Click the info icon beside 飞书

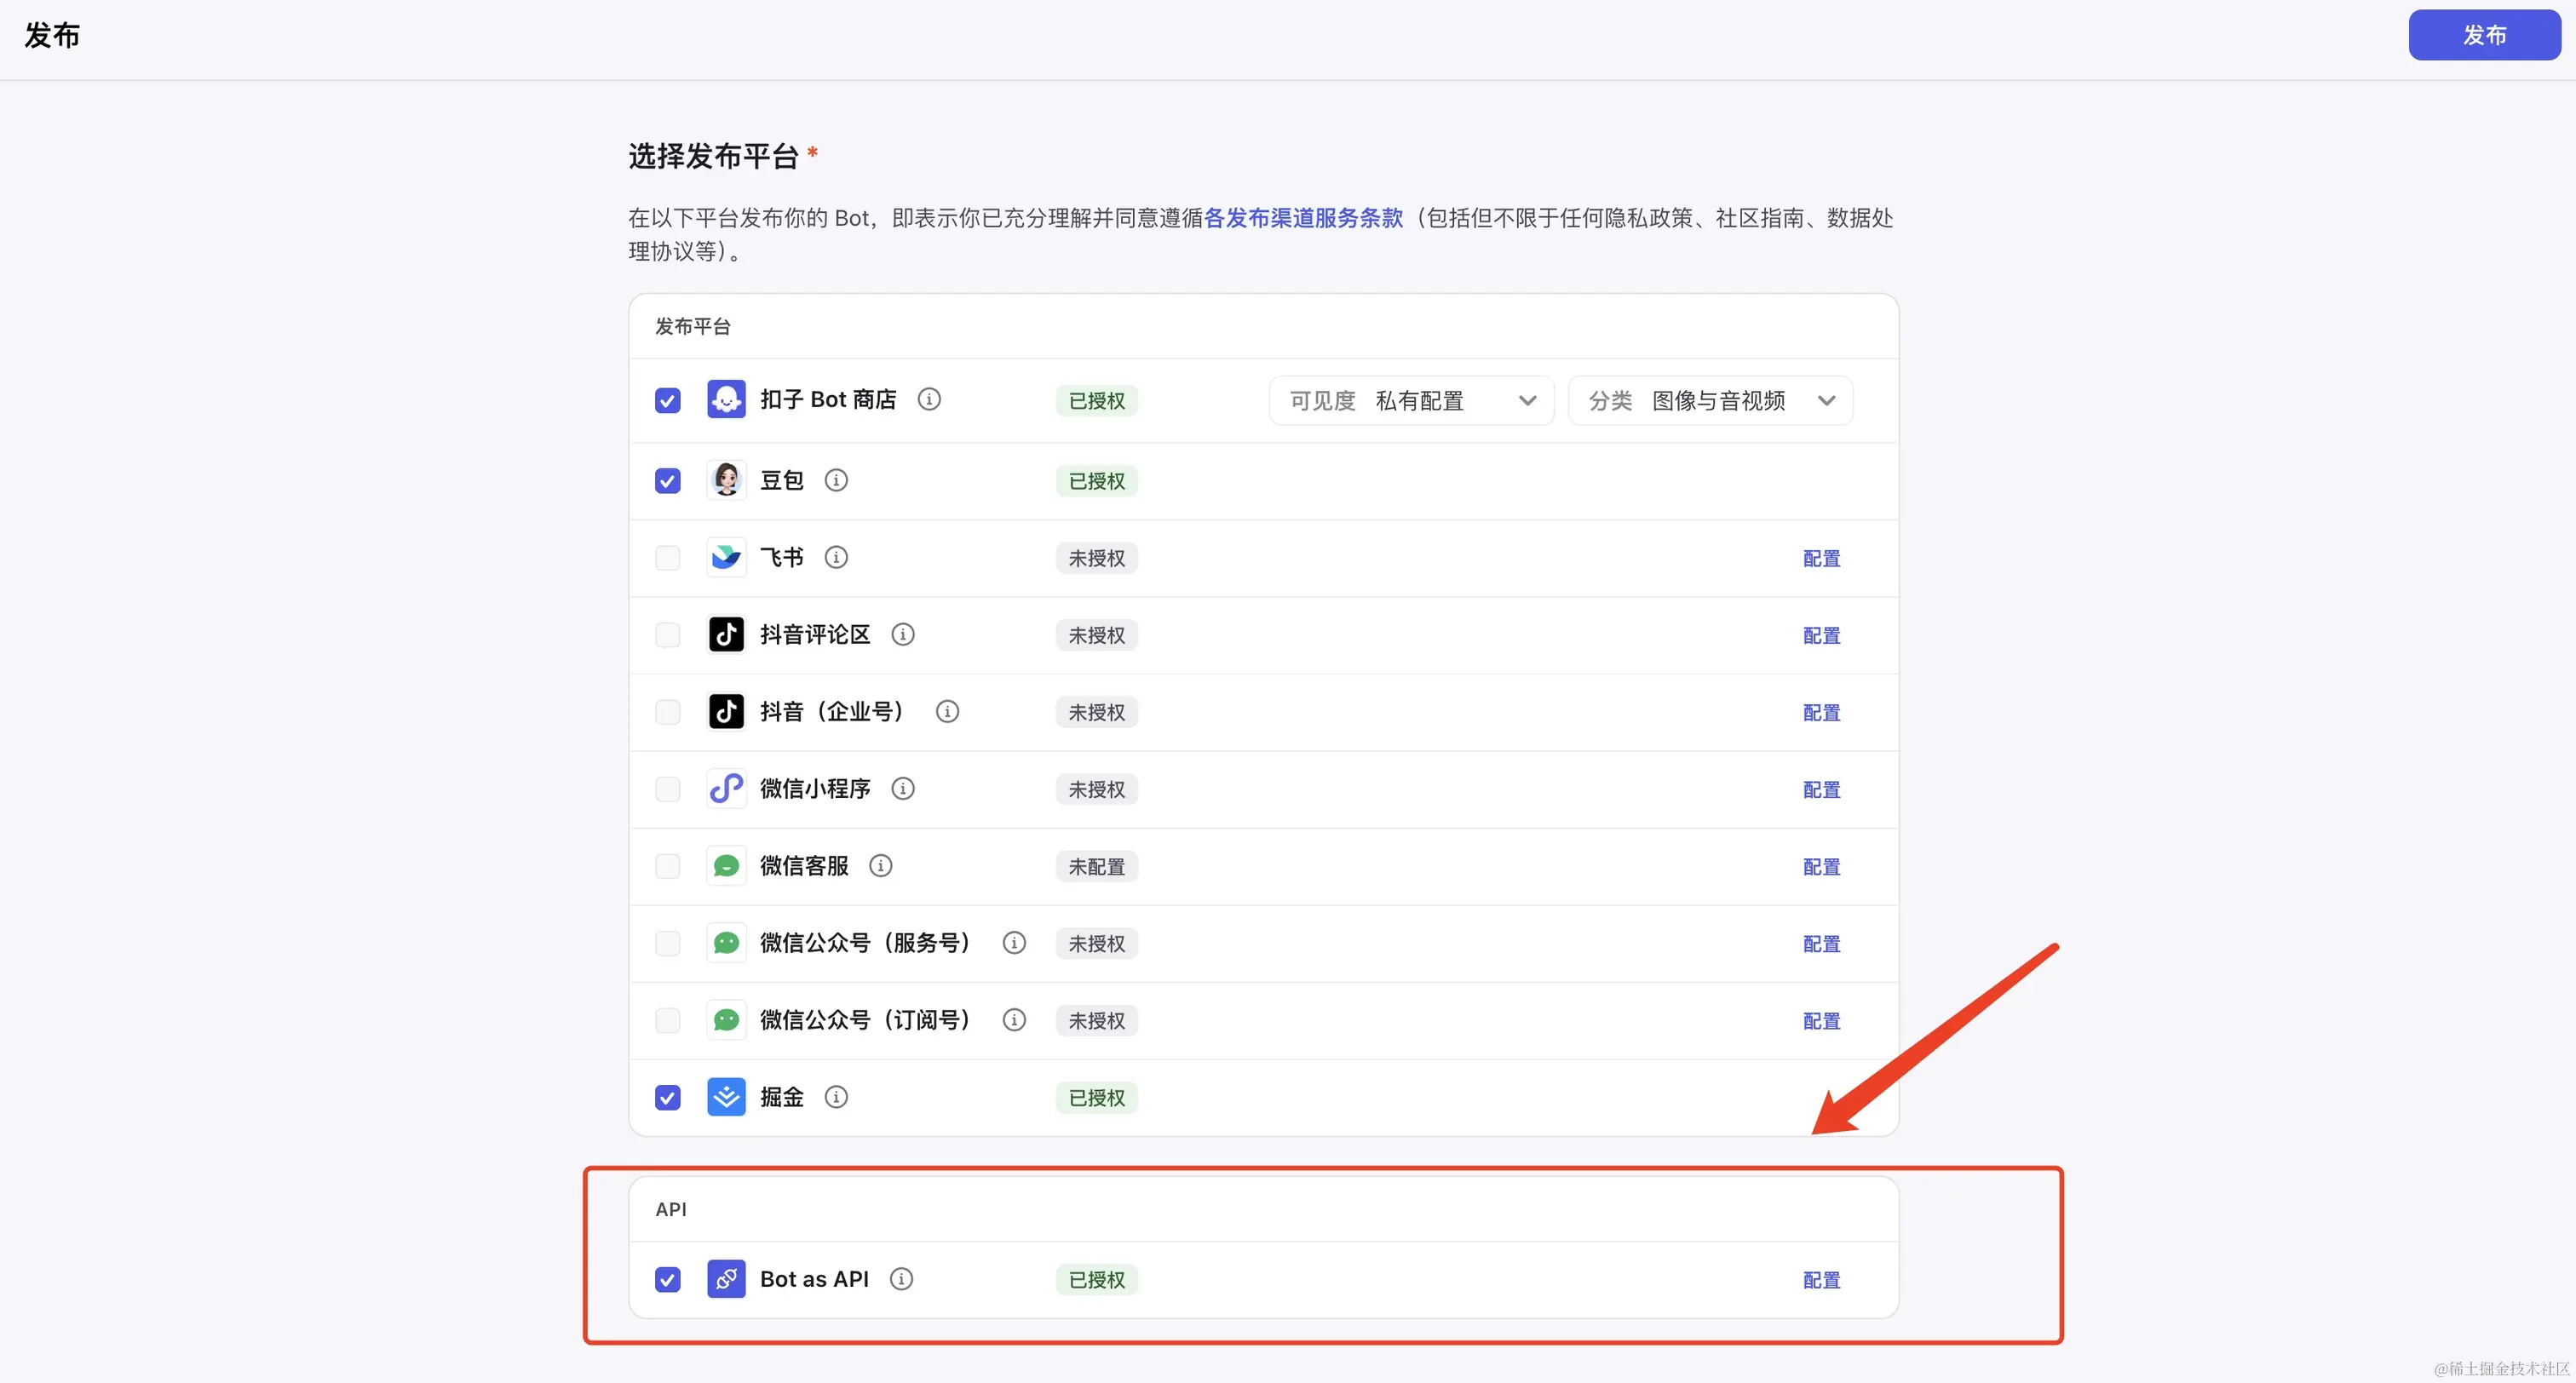pos(836,557)
